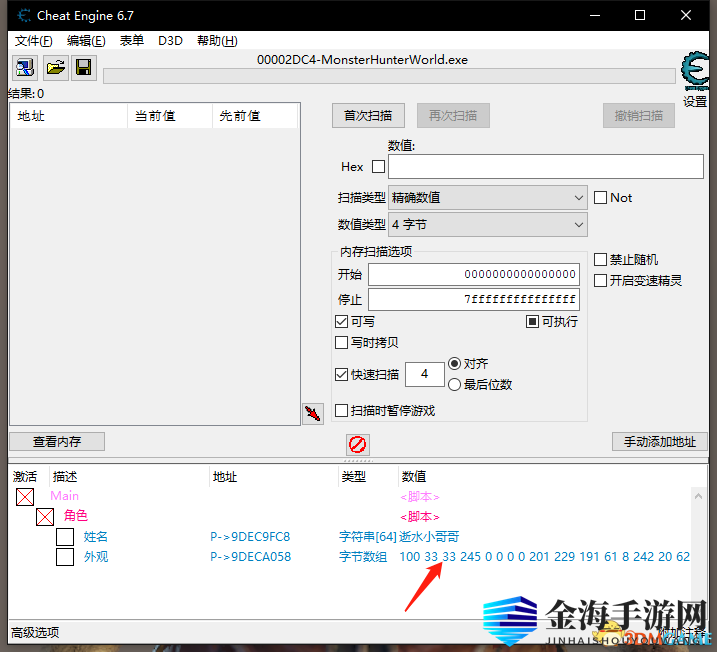Click the 查看内存 button
Viewport: 717px width, 652px height.
click(57, 442)
